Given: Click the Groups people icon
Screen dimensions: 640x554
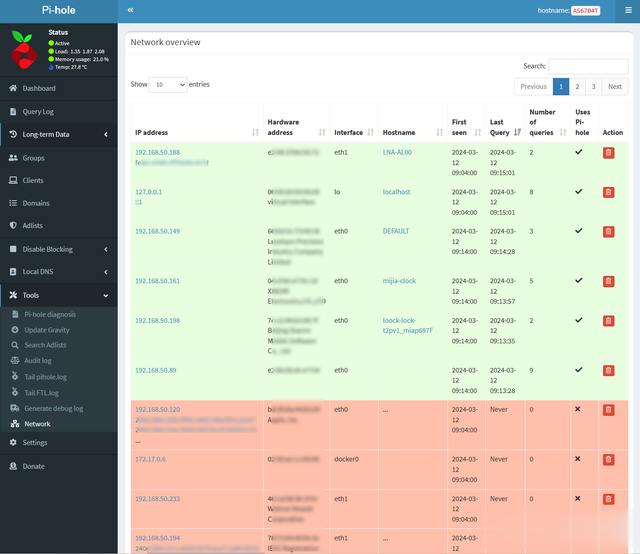Looking at the screenshot, I should tap(13, 158).
